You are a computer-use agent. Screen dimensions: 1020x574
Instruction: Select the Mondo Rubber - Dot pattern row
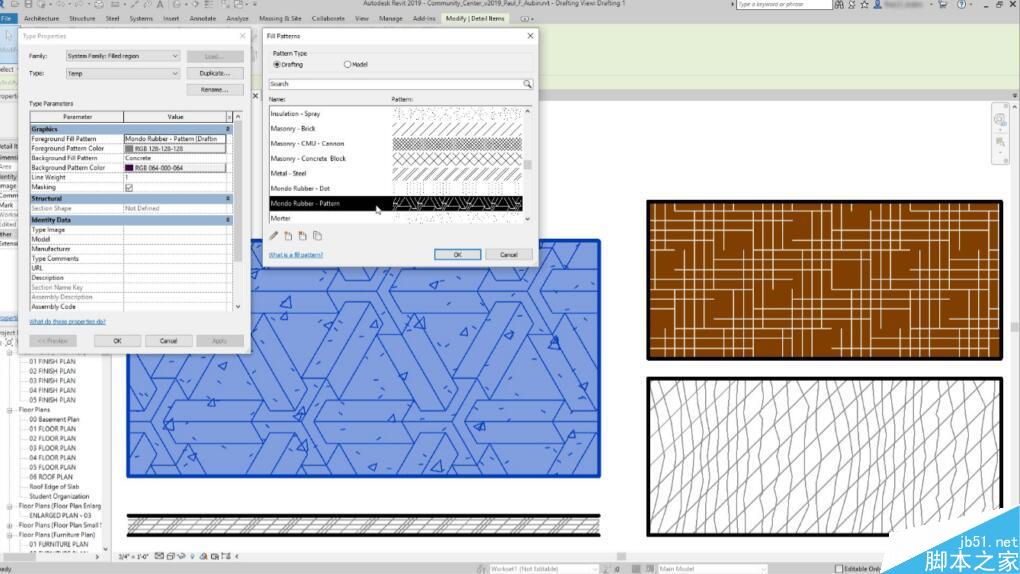396,189
